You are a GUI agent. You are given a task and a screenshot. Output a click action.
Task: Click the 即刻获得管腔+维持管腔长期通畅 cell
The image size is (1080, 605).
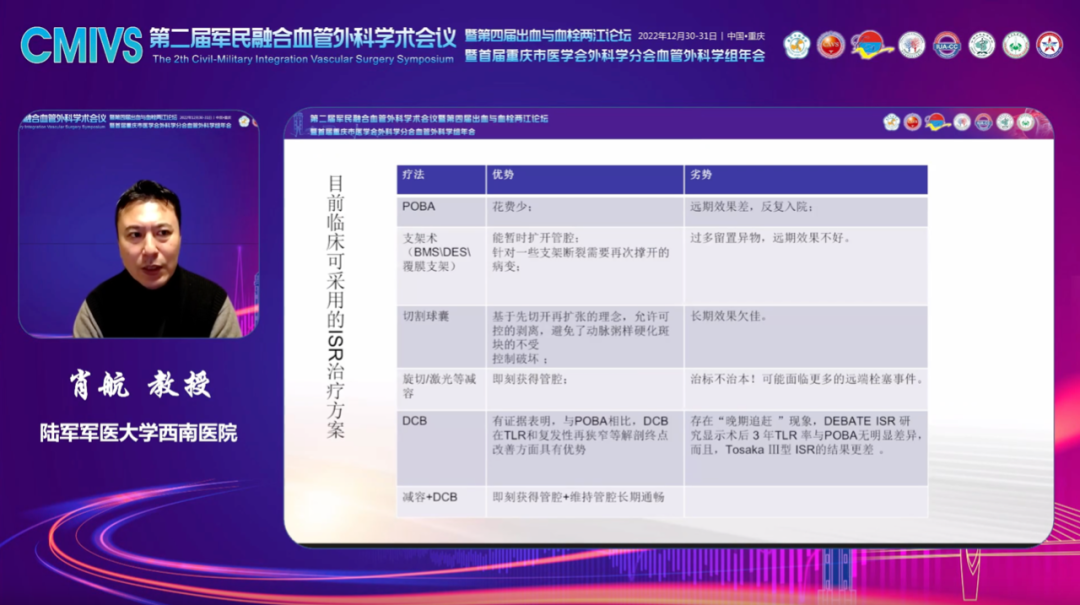coord(585,502)
